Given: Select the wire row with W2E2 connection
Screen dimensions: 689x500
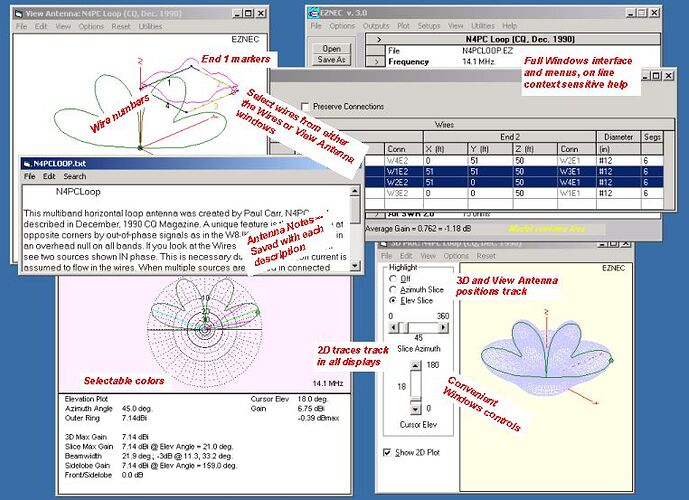Looking at the screenshot, I should tap(515, 182).
